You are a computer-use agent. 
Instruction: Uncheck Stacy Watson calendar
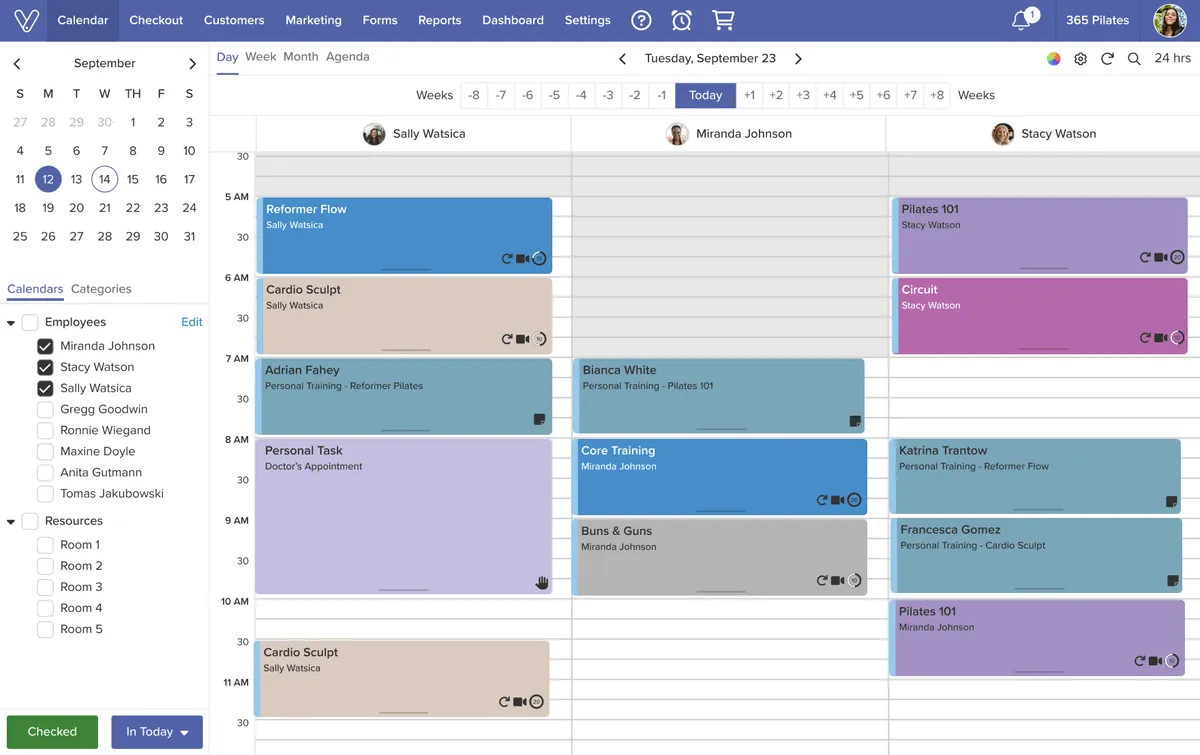(45, 367)
